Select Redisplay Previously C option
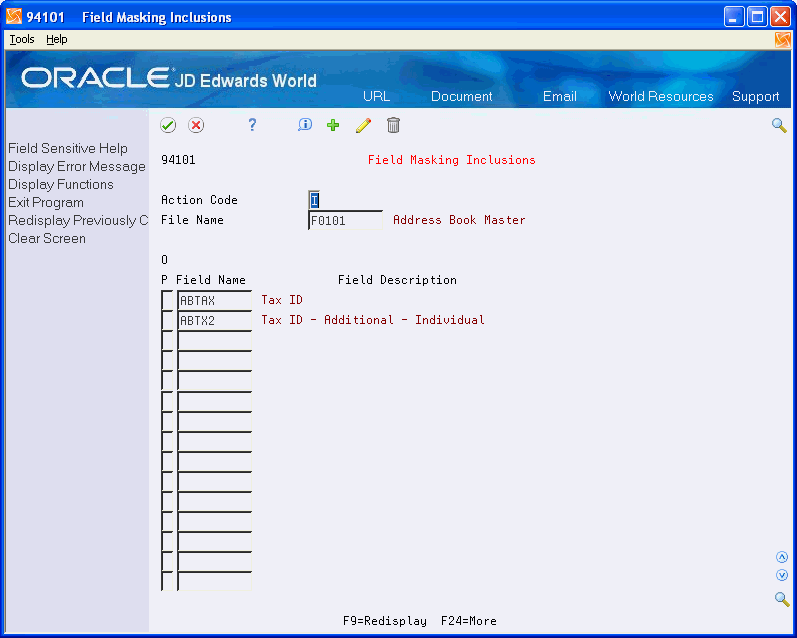 pos(78,221)
